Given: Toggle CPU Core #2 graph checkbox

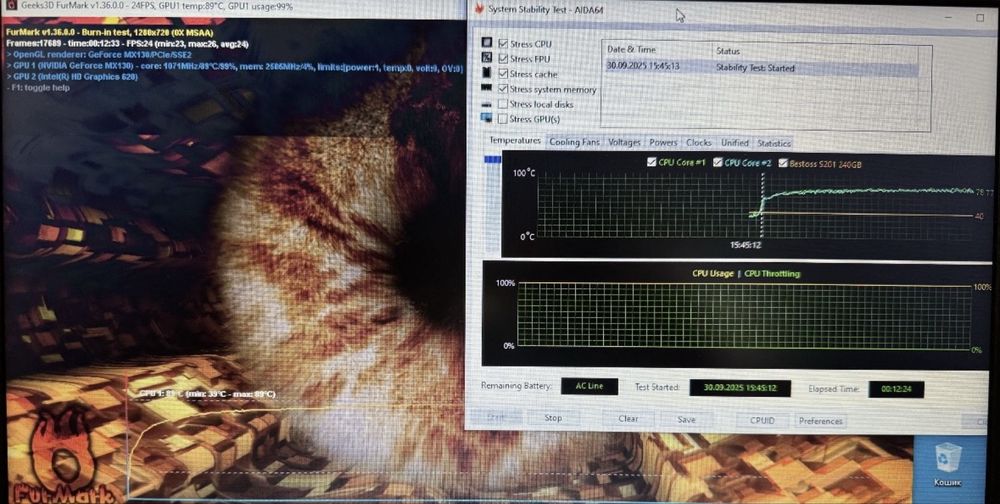Looking at the screenshot, I should click(x=717, y=163).
